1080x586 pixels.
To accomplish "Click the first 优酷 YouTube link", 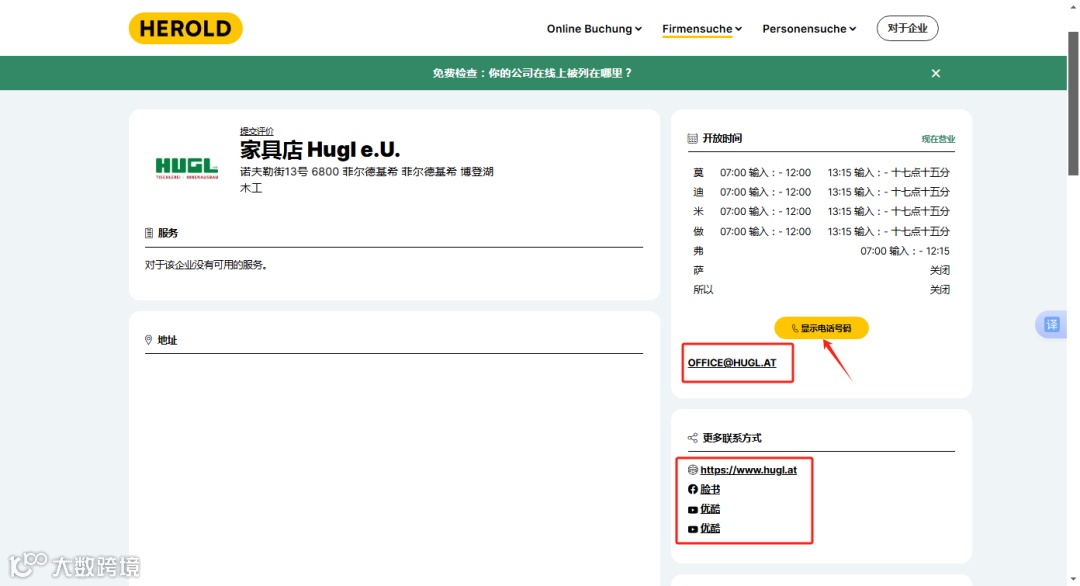I will click(x=710, y=509).
